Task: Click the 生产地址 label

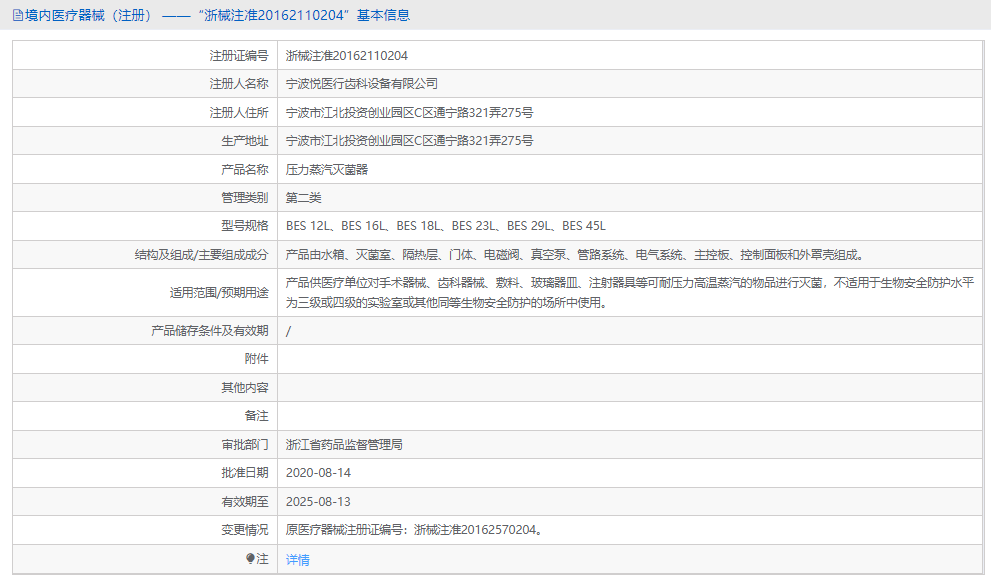Action: tap(245, 141)
